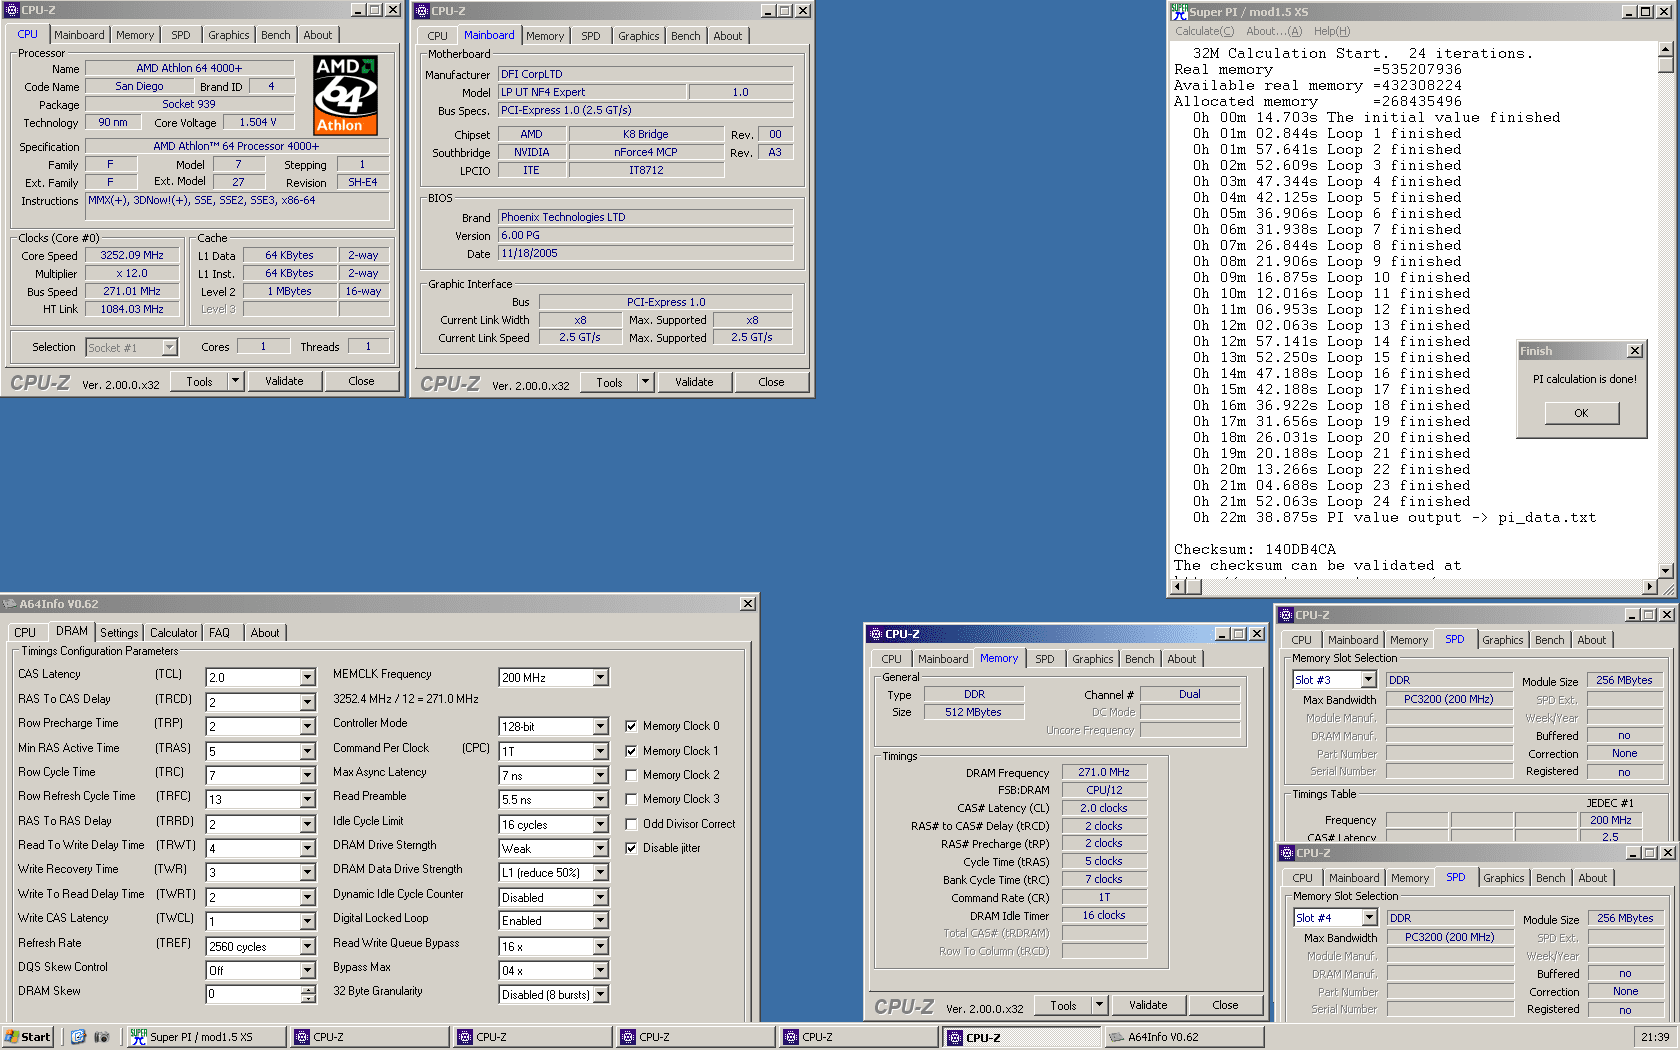Open Graphics tab in CPU-Z Mainboard window
The image size is (1680, 1050).
638,36
